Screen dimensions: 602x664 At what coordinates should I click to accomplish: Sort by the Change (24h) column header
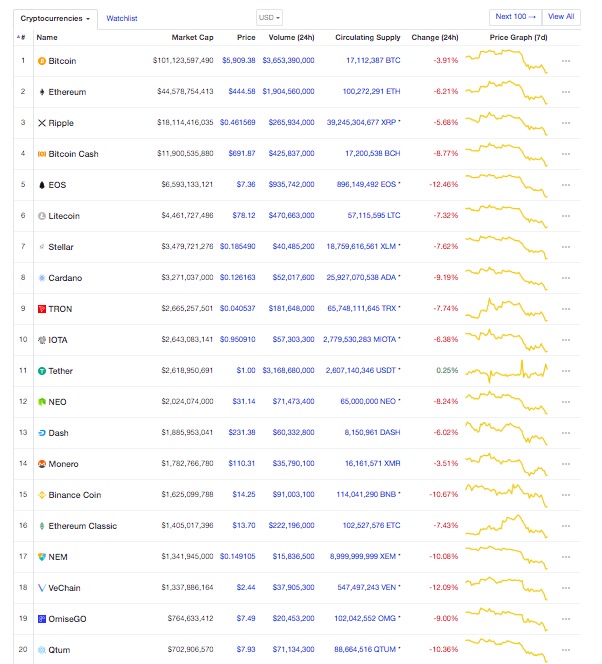[435, 37]
